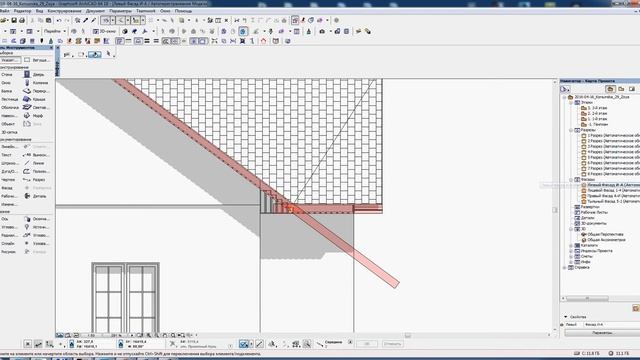Viewport: 640px width, 360px height.
Task: Collapse the Разрезы (sections) tree node
Action: tap(571, 130)
